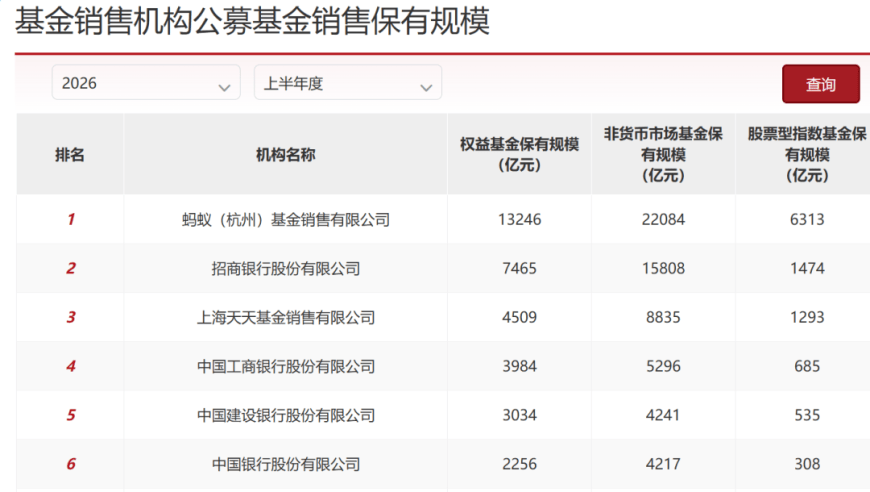Select 招商银行股份有限公司 in the table
Screen dimensions: 870x492
(x=286, y=268)
